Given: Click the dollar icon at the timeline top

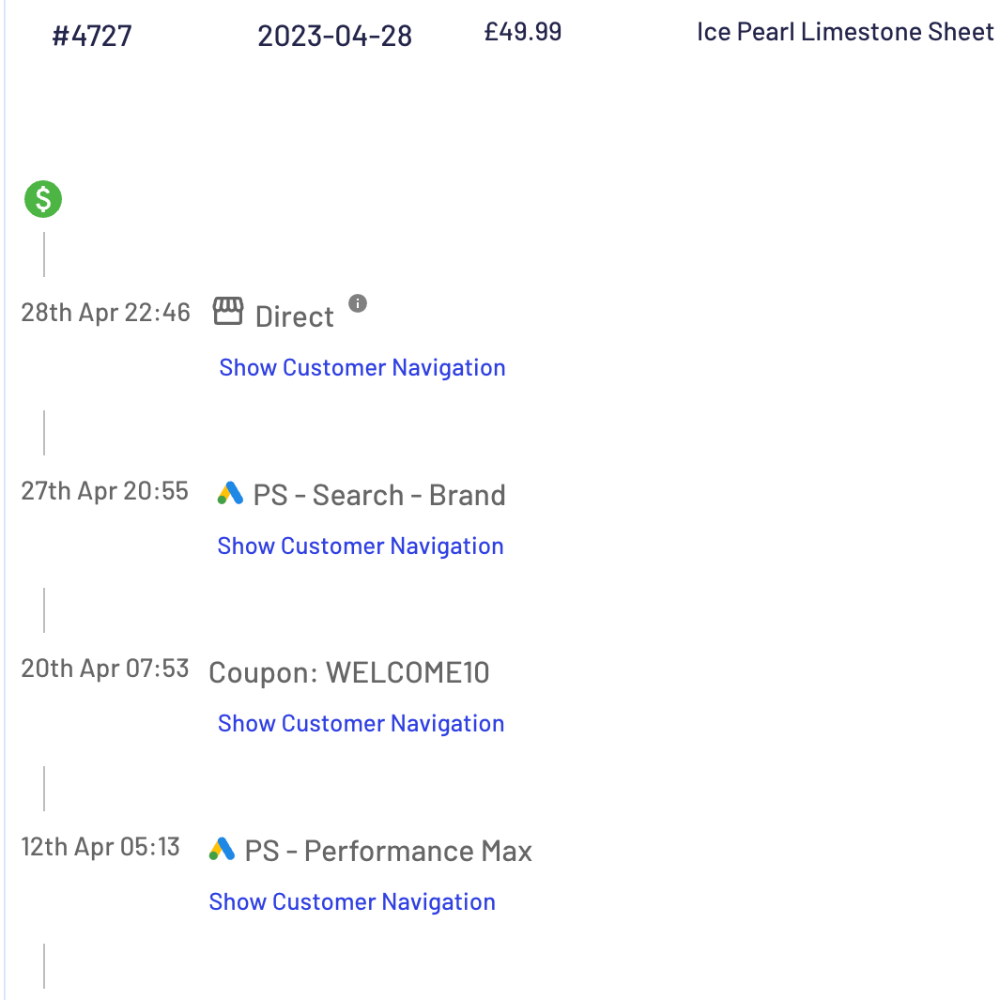Looking at the screenshot, I should coord(42,199).
